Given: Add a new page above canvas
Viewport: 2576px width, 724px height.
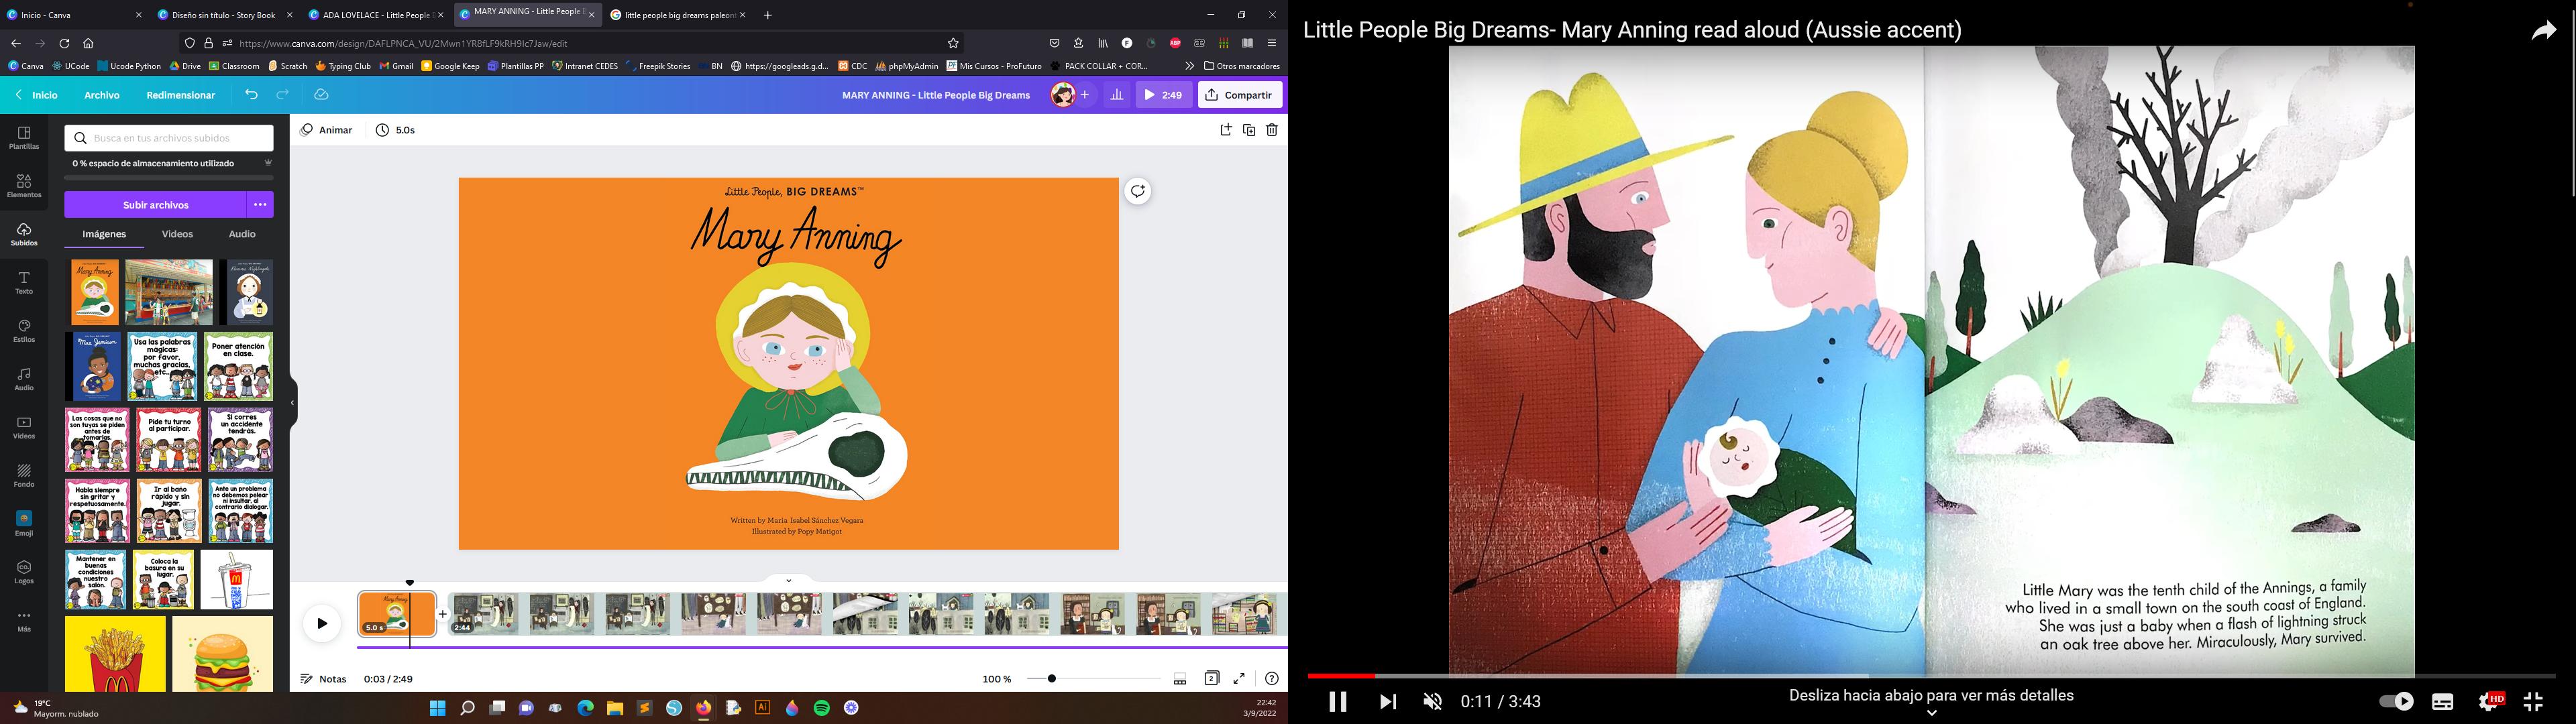Looking at the screenshot, I should coord(1226,130).
